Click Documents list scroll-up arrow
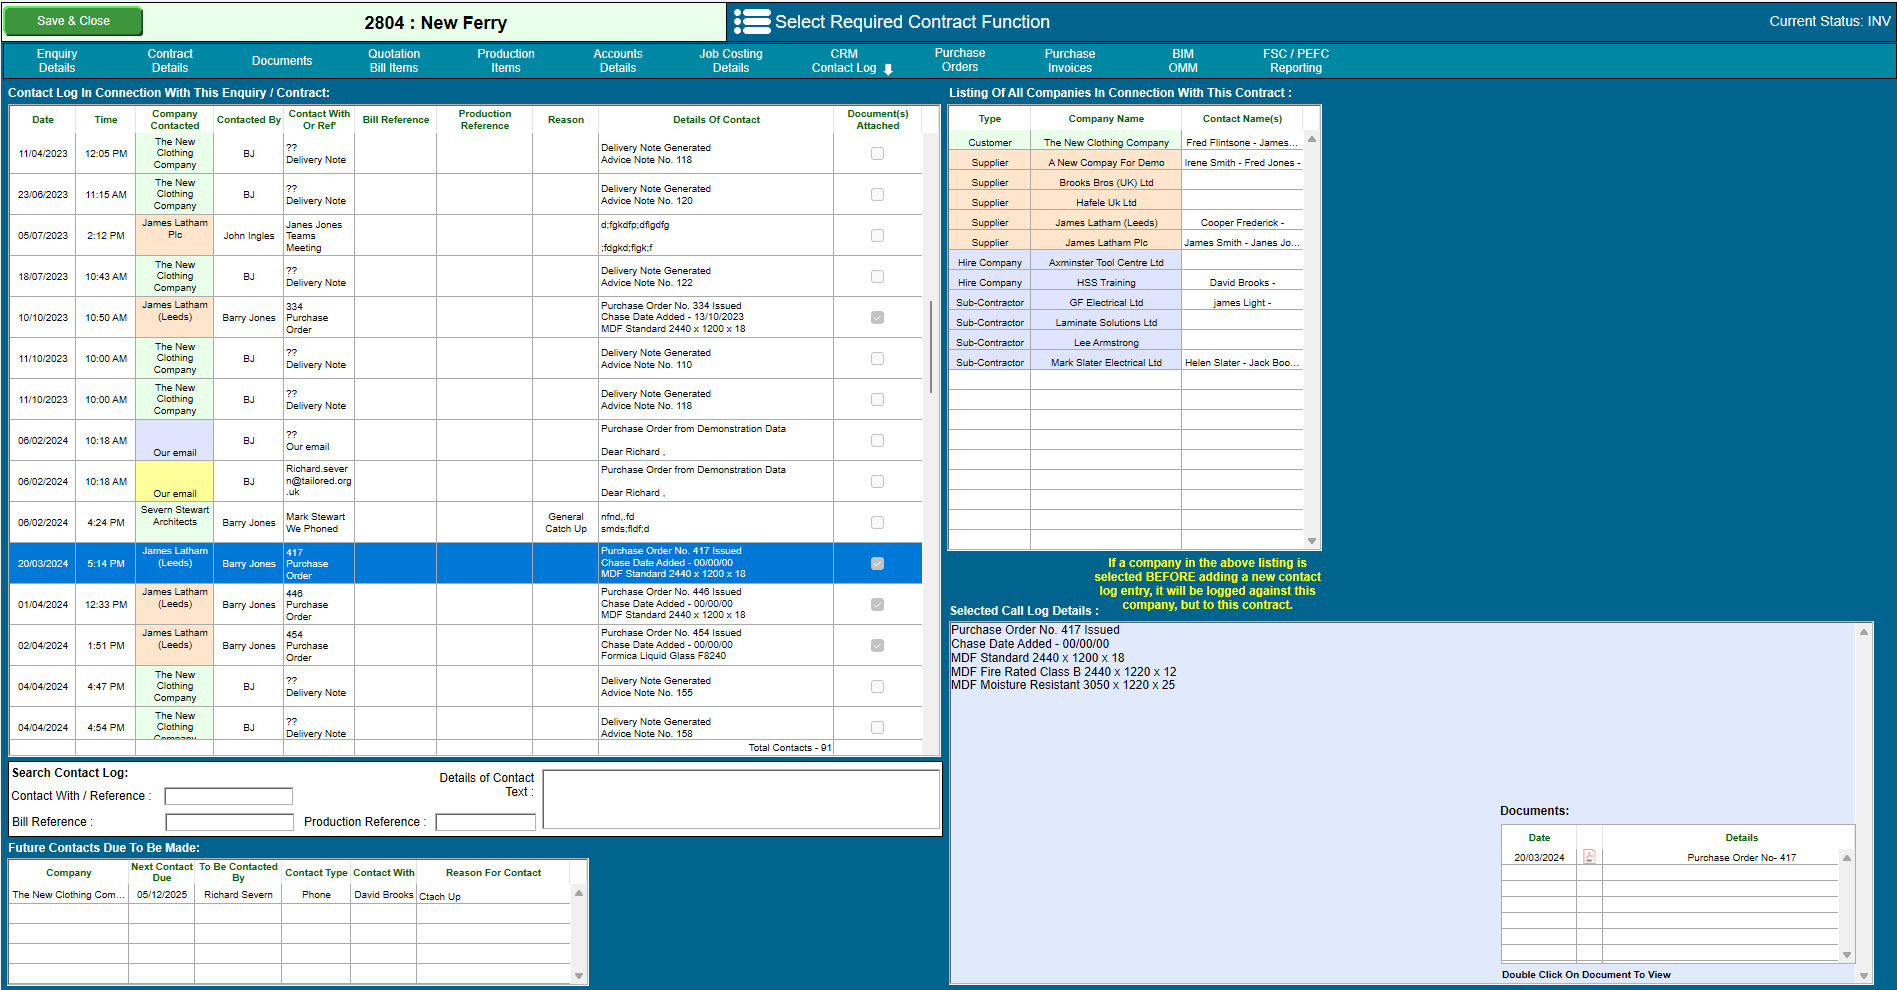 [1847, 858]
